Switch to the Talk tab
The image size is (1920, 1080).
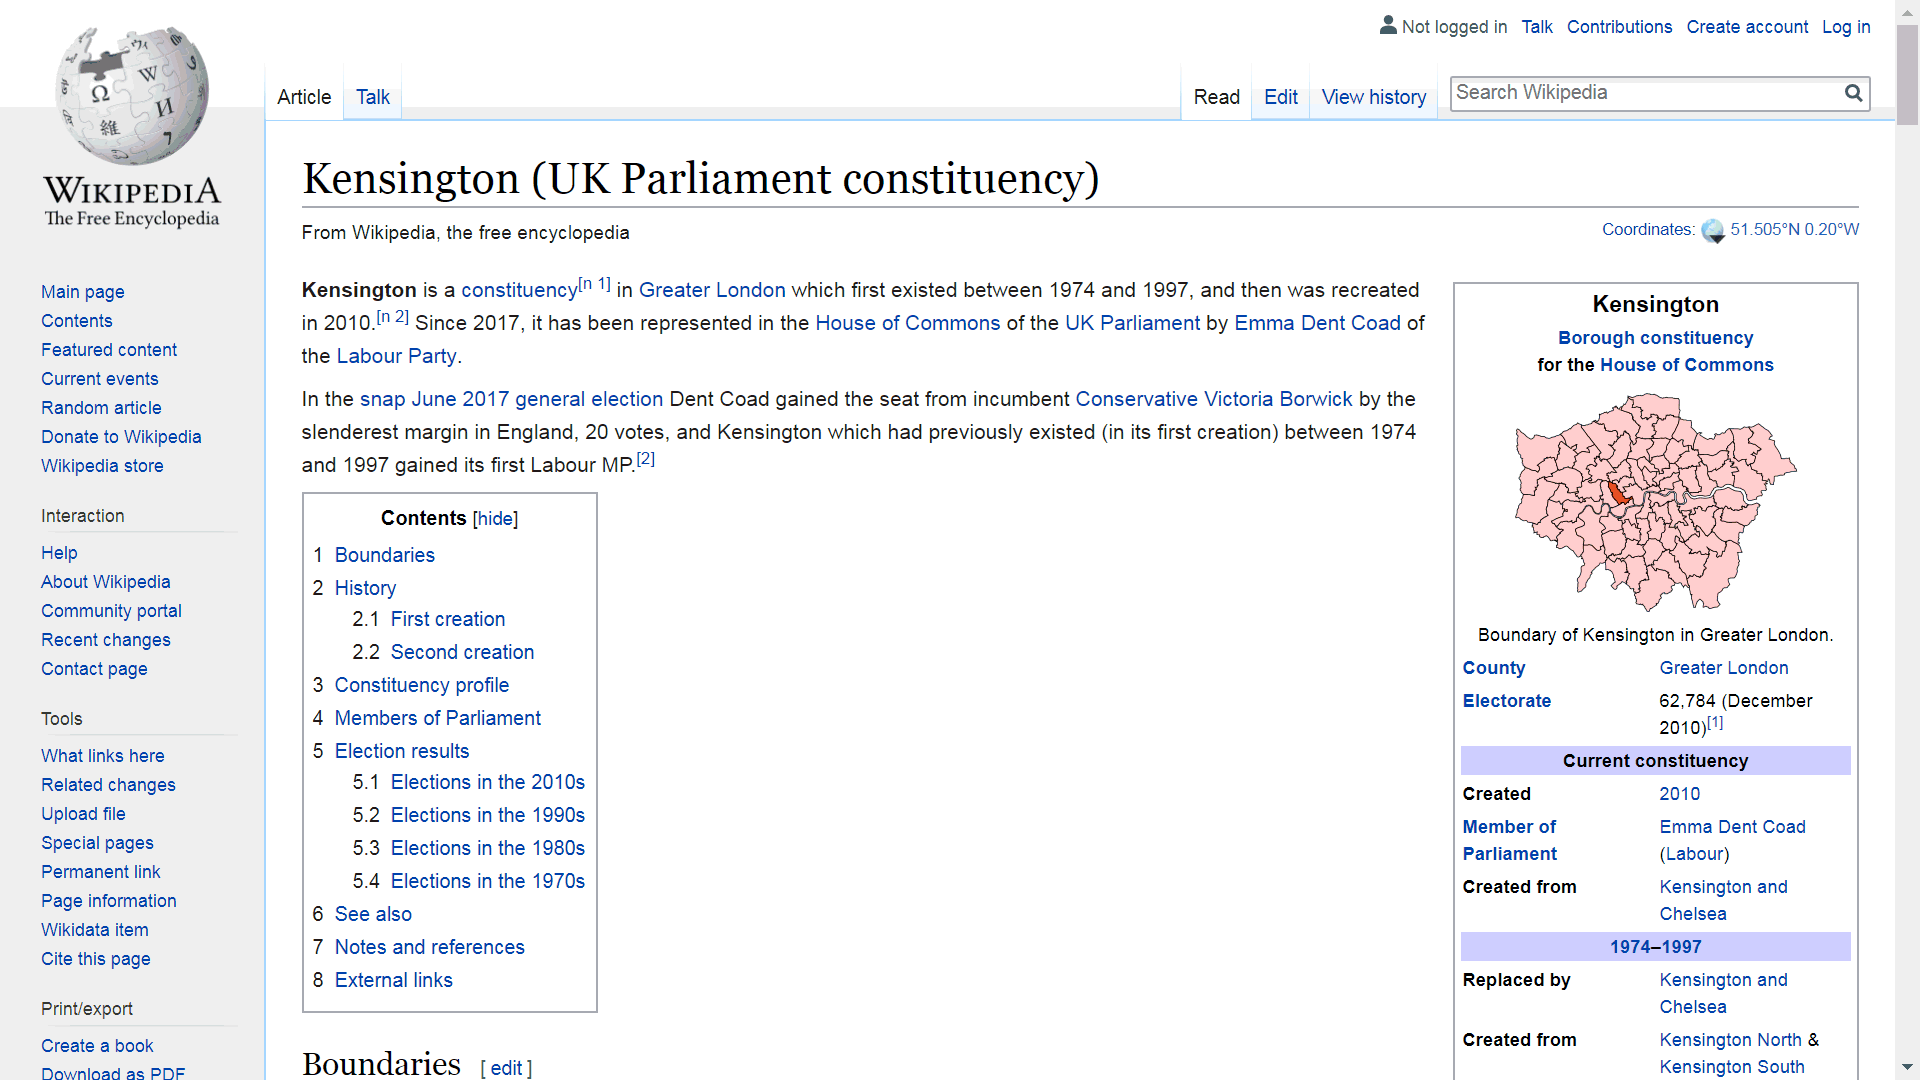[x=372, y=97]
